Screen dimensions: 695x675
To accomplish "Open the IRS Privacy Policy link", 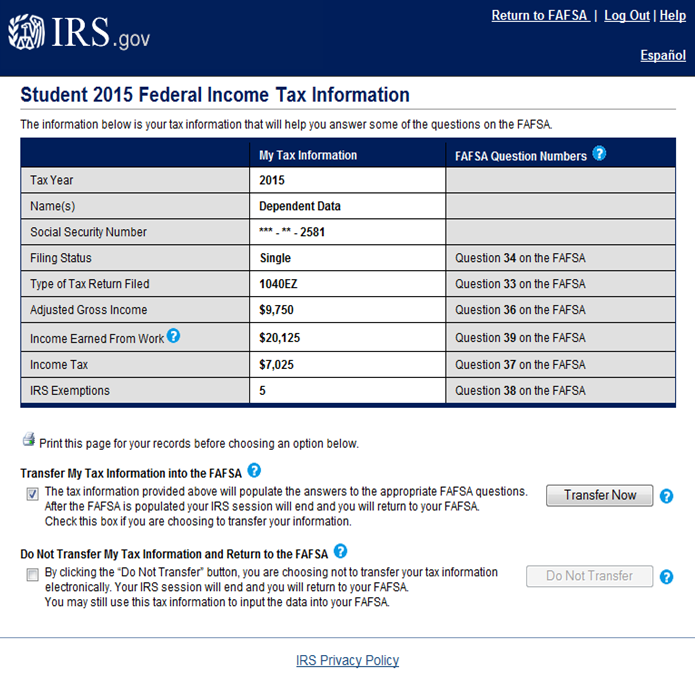I will pyautogui.click(x=348, y=660).
